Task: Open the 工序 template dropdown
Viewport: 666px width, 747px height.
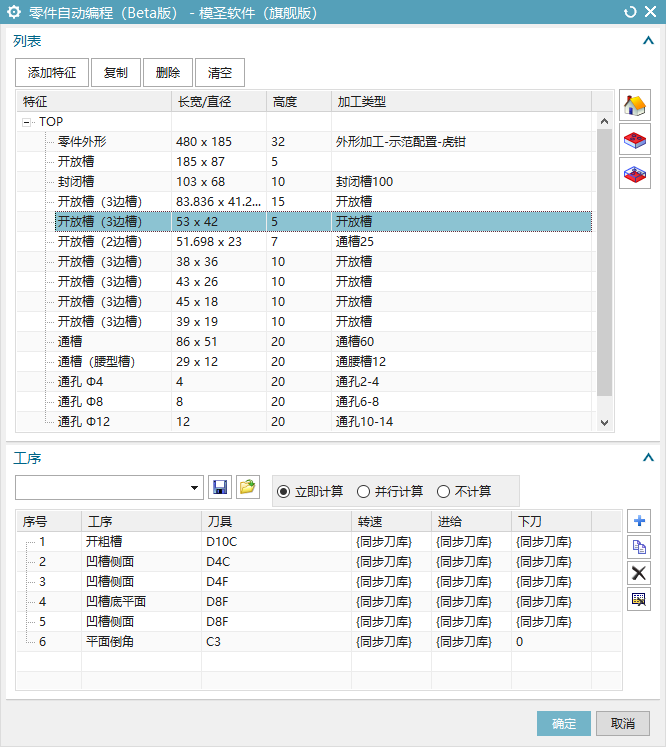Action: (194, 487)
